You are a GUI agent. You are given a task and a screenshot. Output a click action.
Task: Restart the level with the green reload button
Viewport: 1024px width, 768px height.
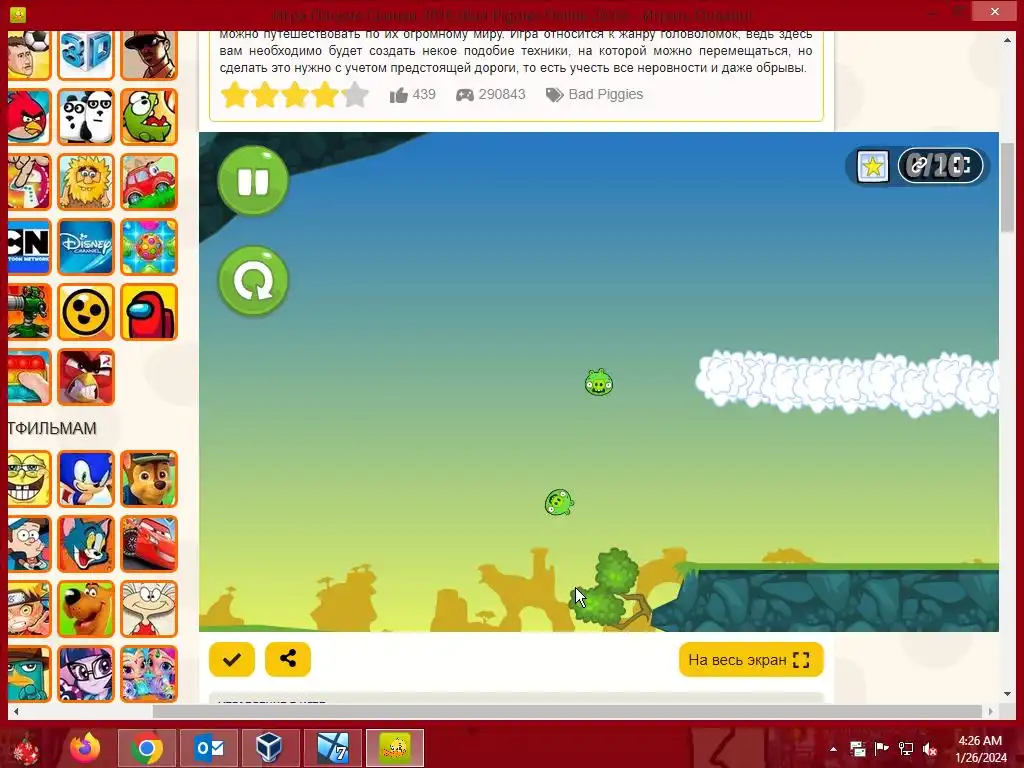coord(253,281)
